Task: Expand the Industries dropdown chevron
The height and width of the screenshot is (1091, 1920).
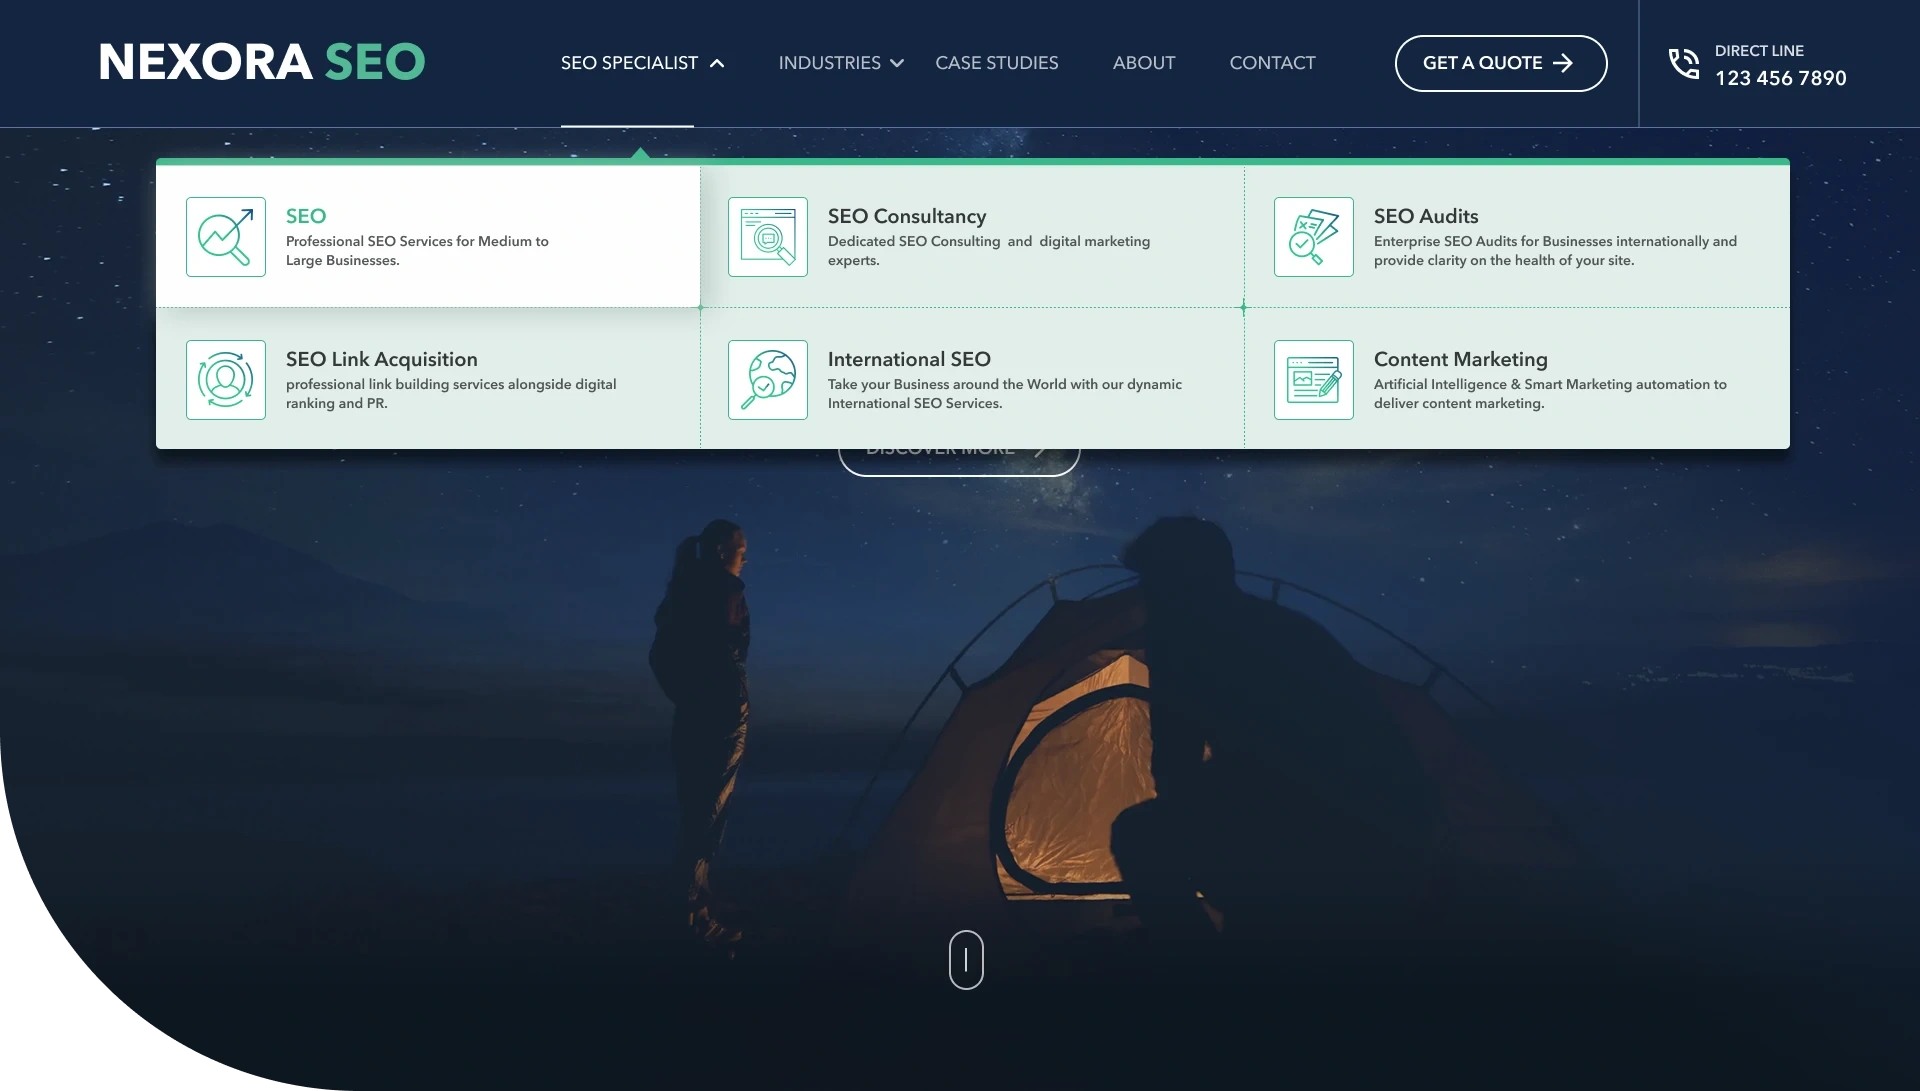Action: click(897, 63)
